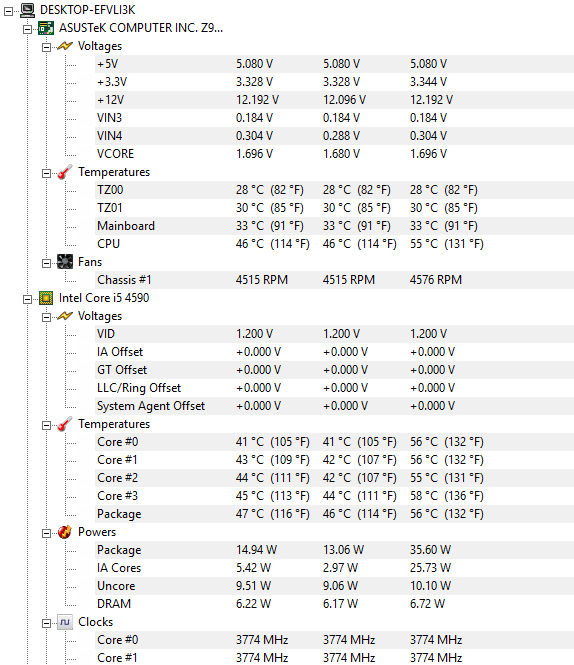Viewport: 574px width, 665px height.
Task: Click the motherboard Voltages lightning icon
Action: pos(65,46)
